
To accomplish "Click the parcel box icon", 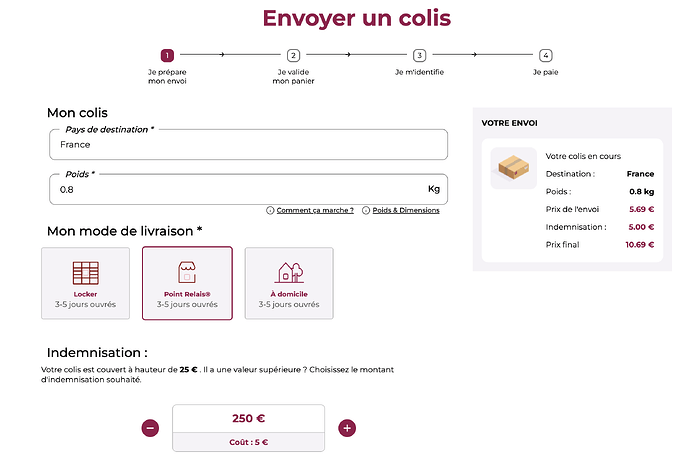I will tap(513, 167).
